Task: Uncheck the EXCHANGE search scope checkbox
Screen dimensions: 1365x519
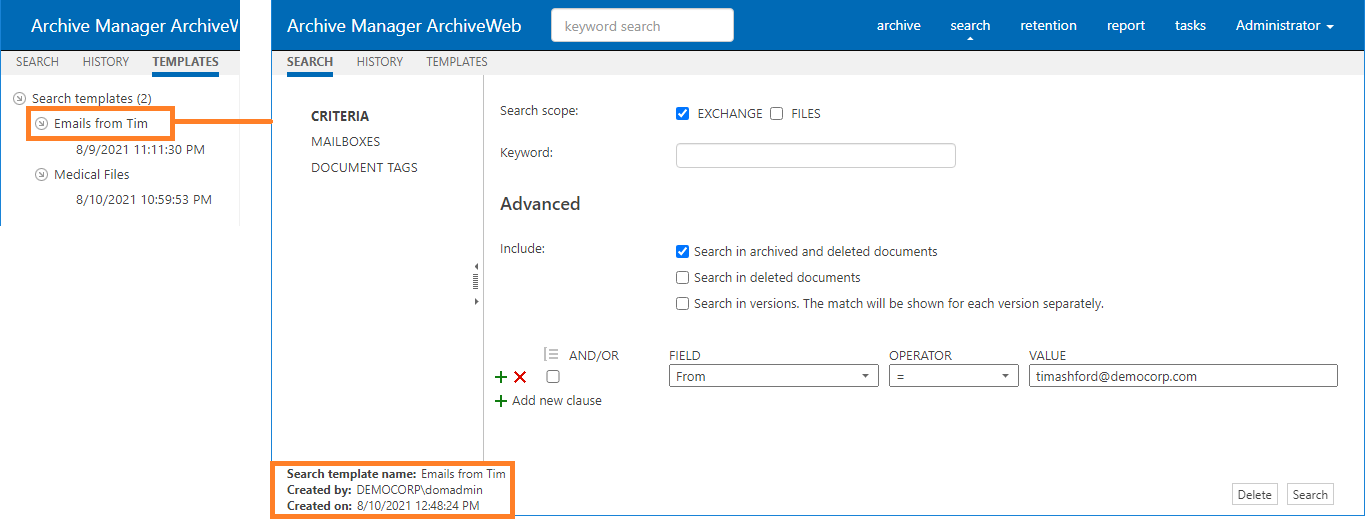Action: pos(683,114)
